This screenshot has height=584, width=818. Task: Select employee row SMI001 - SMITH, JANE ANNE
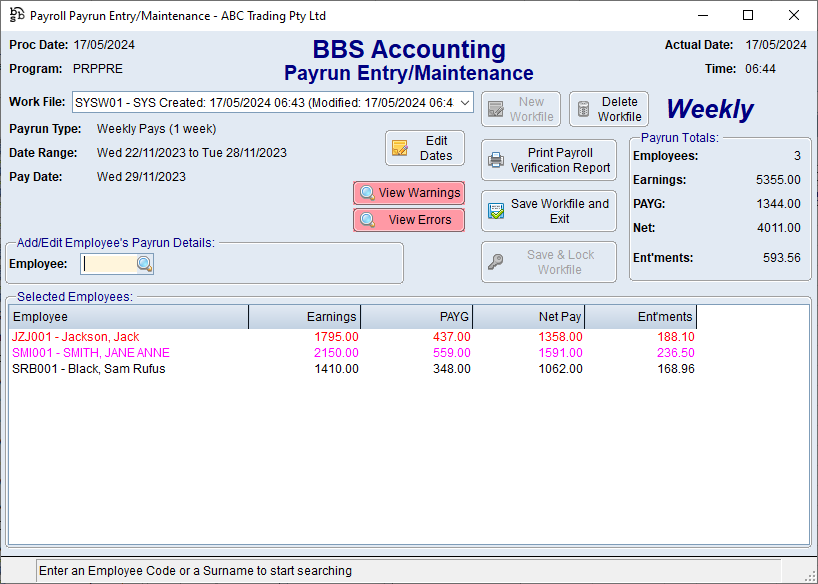(91, 353)
